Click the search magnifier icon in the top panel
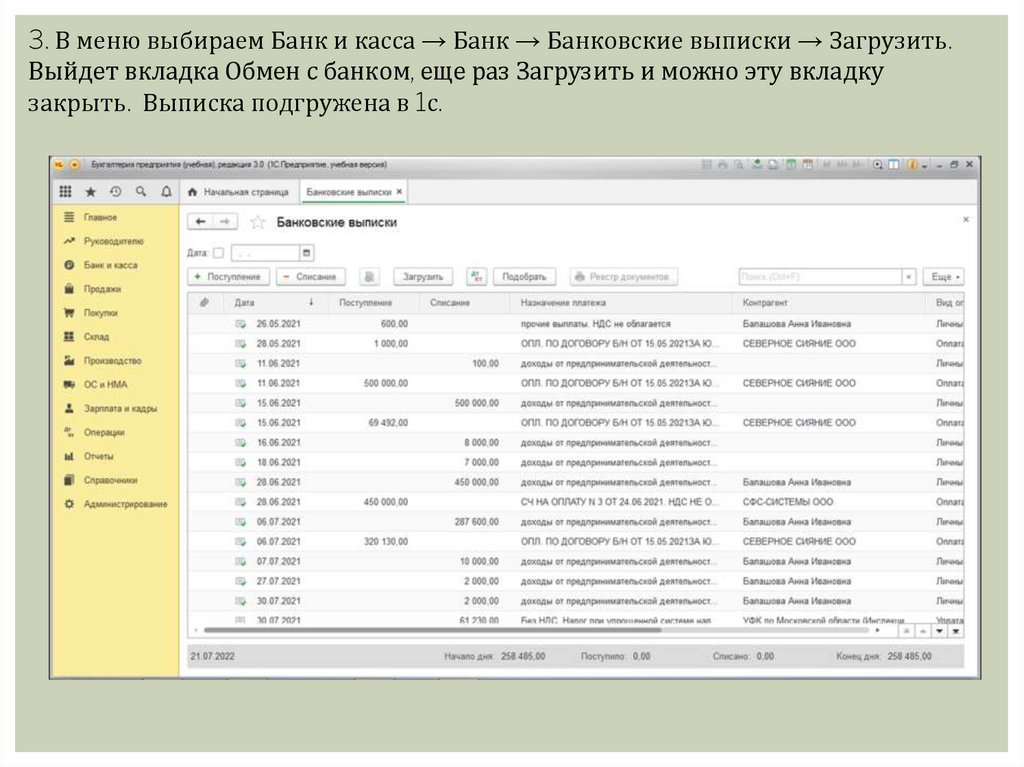Screen dimensions: 1024x767 (x=141, y=192)
